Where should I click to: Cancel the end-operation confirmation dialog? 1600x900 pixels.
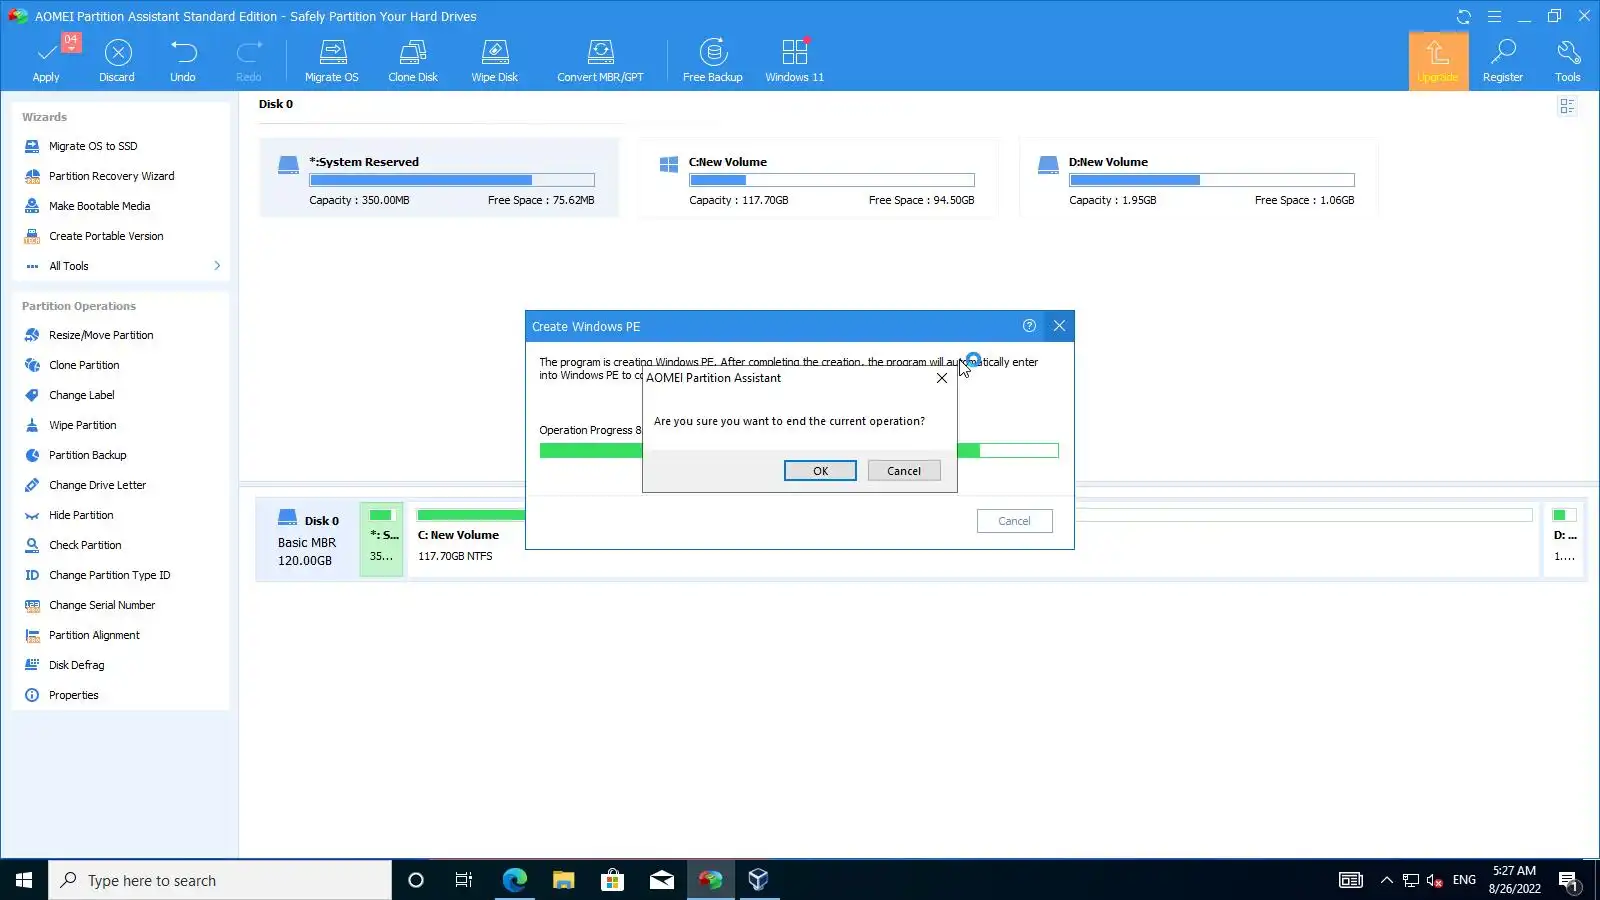[904, 471]
